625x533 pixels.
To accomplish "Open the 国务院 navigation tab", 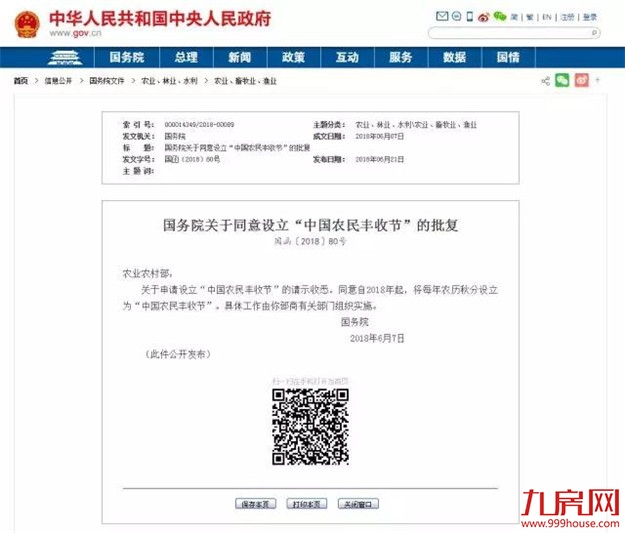I will [126, 57].
